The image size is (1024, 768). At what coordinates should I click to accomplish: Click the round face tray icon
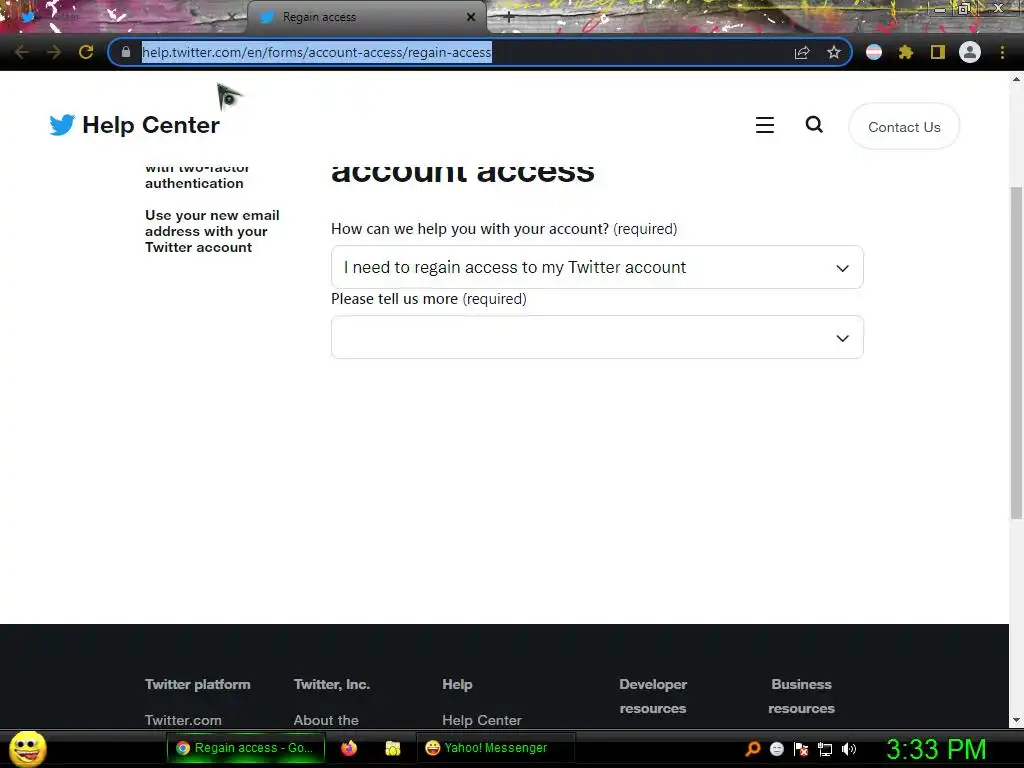776,748
